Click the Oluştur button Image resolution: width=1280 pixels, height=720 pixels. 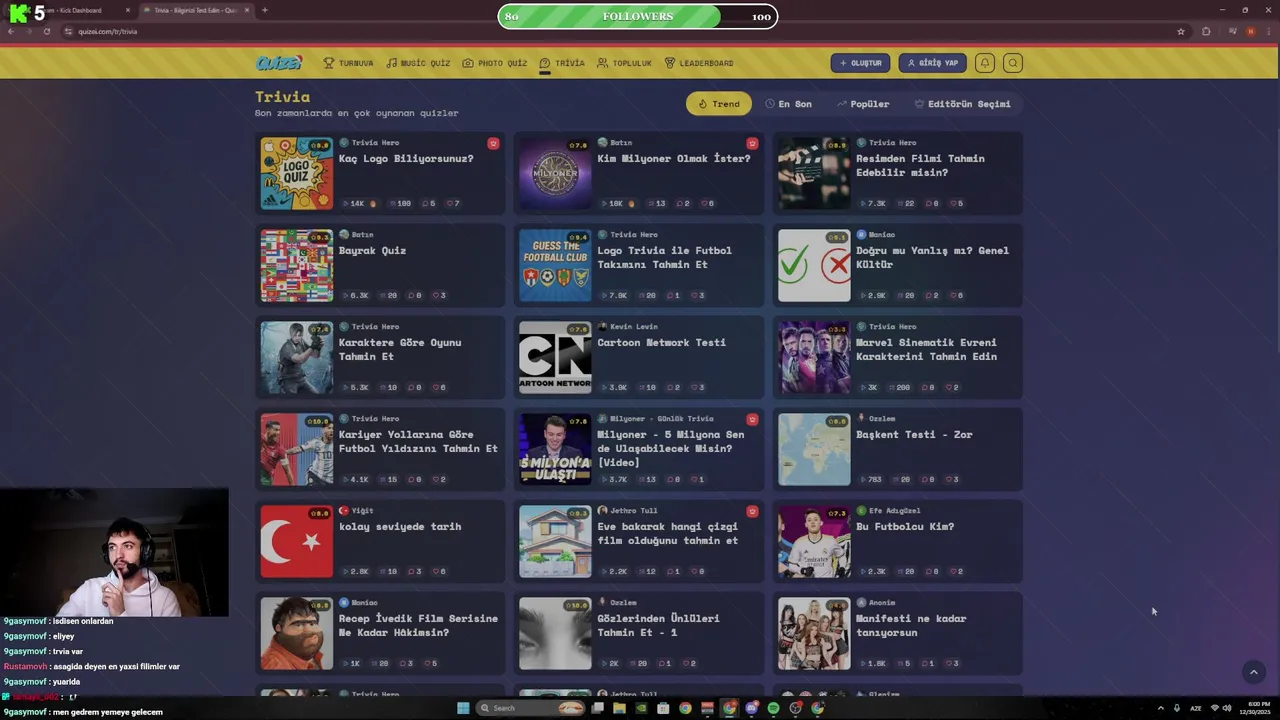[860, 63]
